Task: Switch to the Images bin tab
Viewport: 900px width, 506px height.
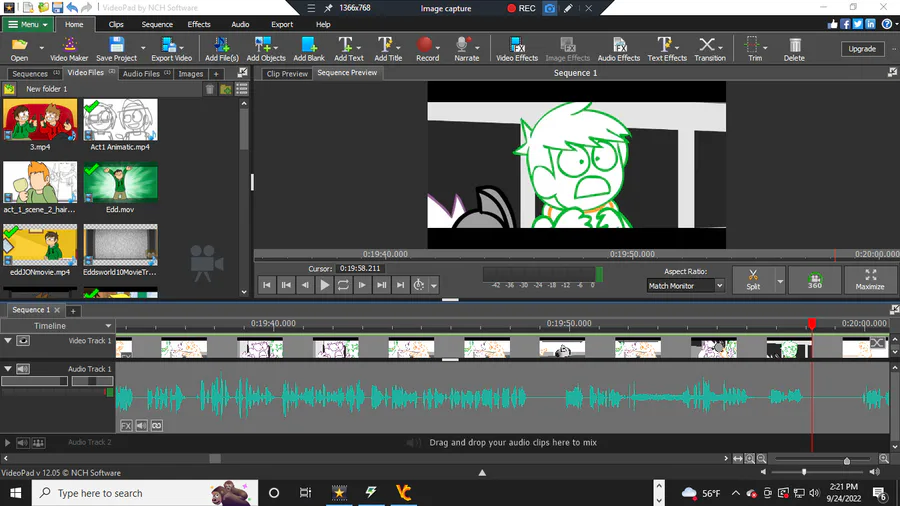Action: point(191,73)
